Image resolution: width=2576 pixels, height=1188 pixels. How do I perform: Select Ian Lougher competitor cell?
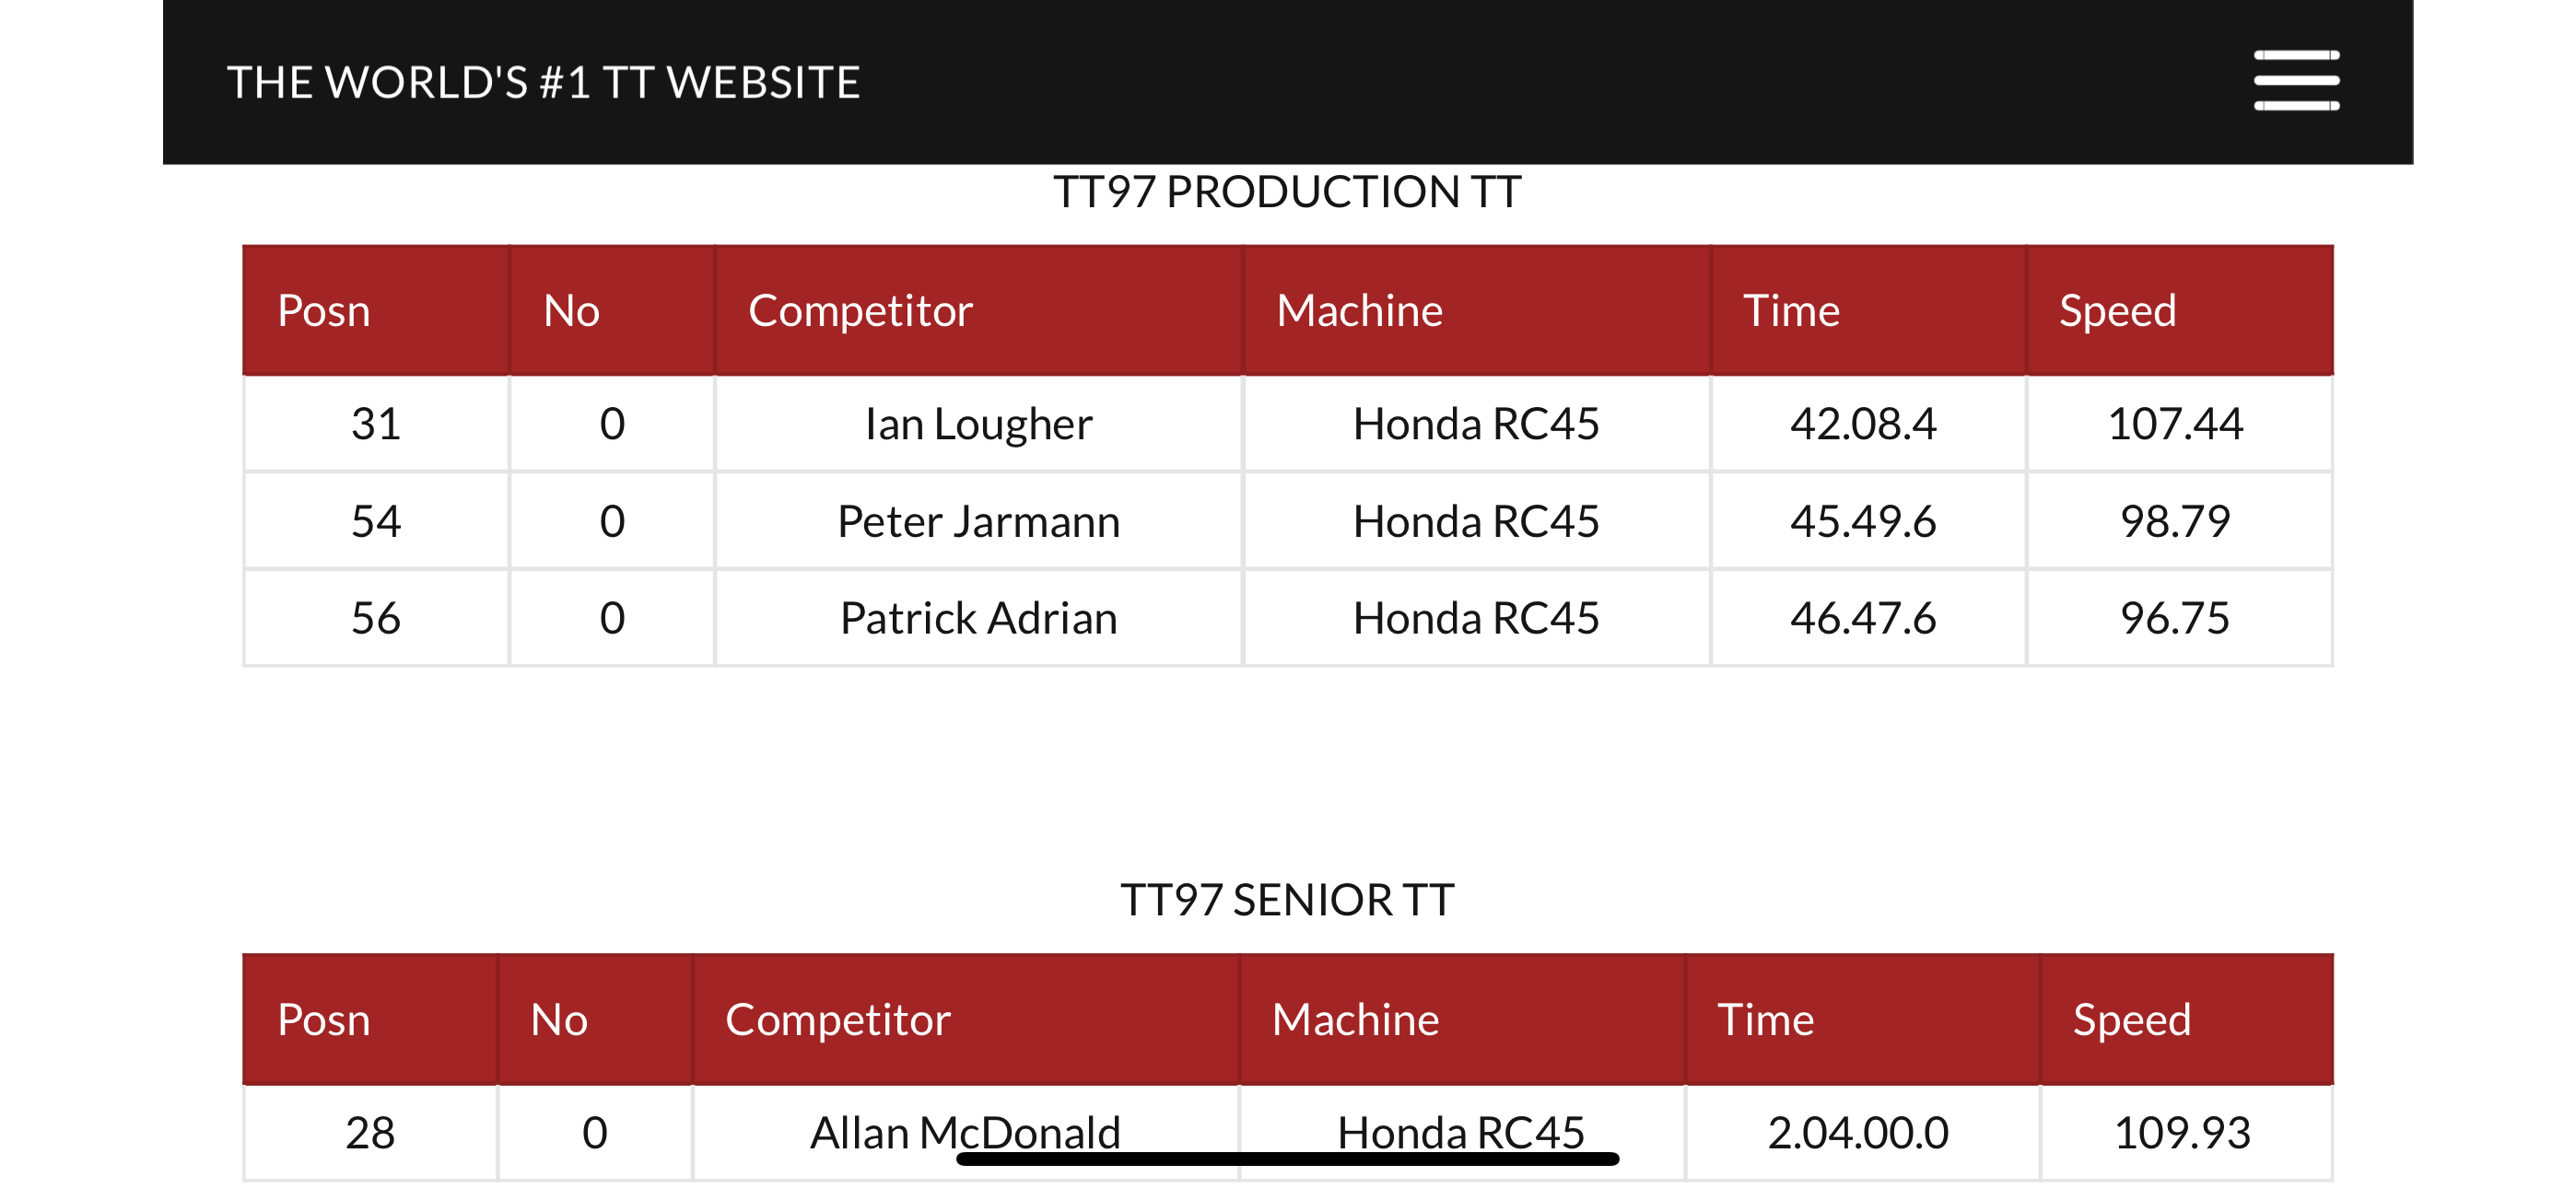coord(978,424)
